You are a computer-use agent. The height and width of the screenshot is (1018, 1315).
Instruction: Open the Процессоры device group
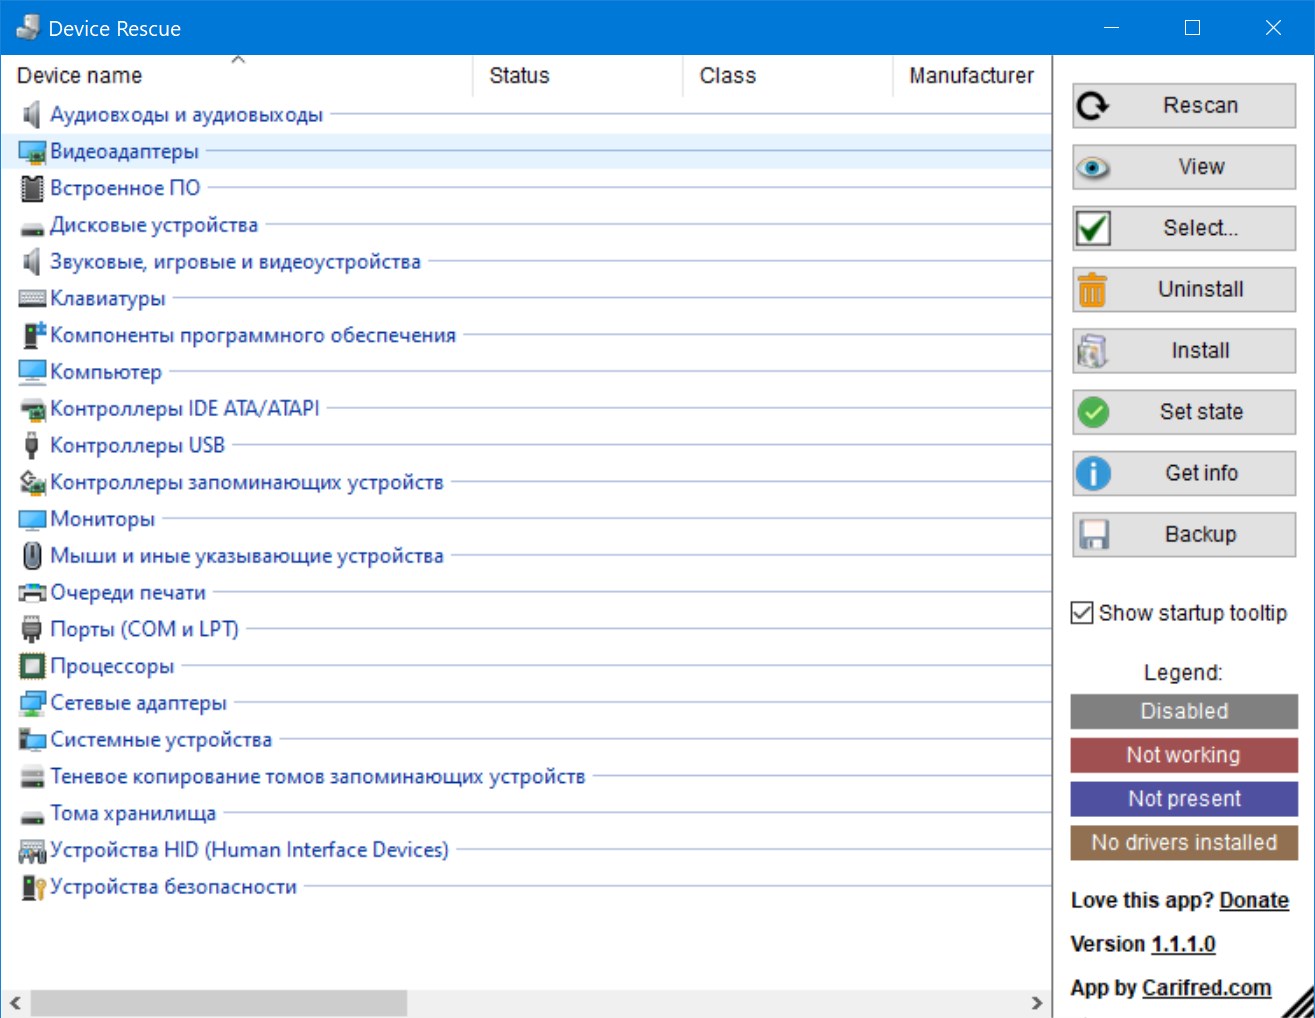pos(112,666)
